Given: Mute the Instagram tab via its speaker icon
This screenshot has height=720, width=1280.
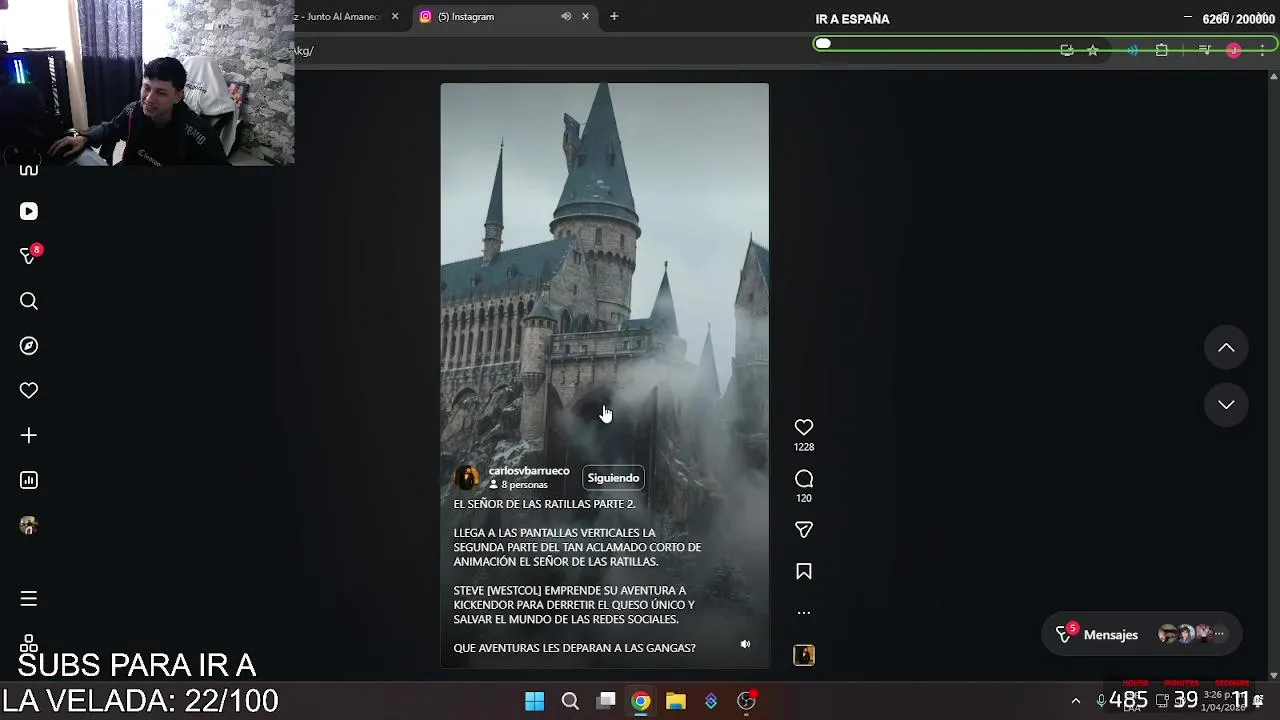Looking at the screenshot, I should pyautogui.click(x=566, y=16).
